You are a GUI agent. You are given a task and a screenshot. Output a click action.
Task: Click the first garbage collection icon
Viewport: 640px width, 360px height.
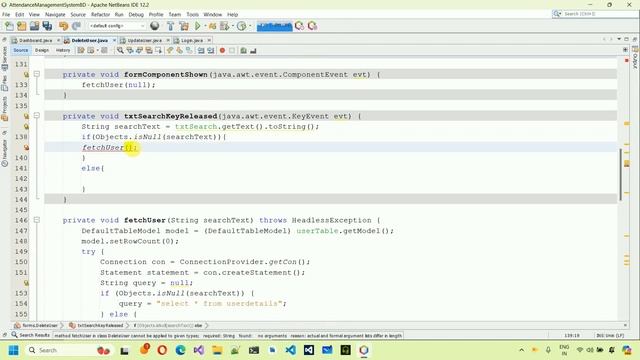300,26
